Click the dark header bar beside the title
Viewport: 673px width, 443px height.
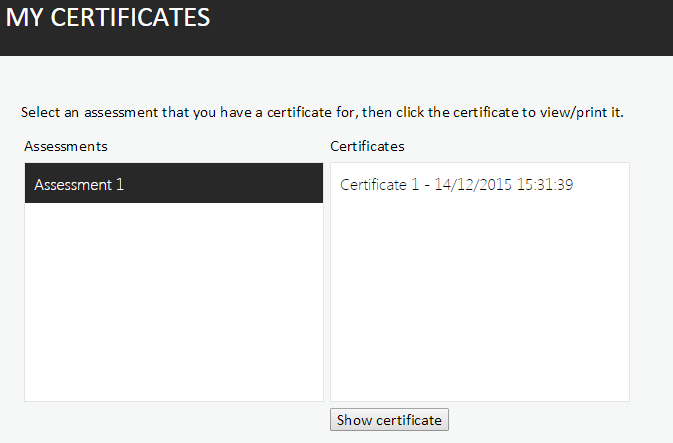tap(442, 27)
